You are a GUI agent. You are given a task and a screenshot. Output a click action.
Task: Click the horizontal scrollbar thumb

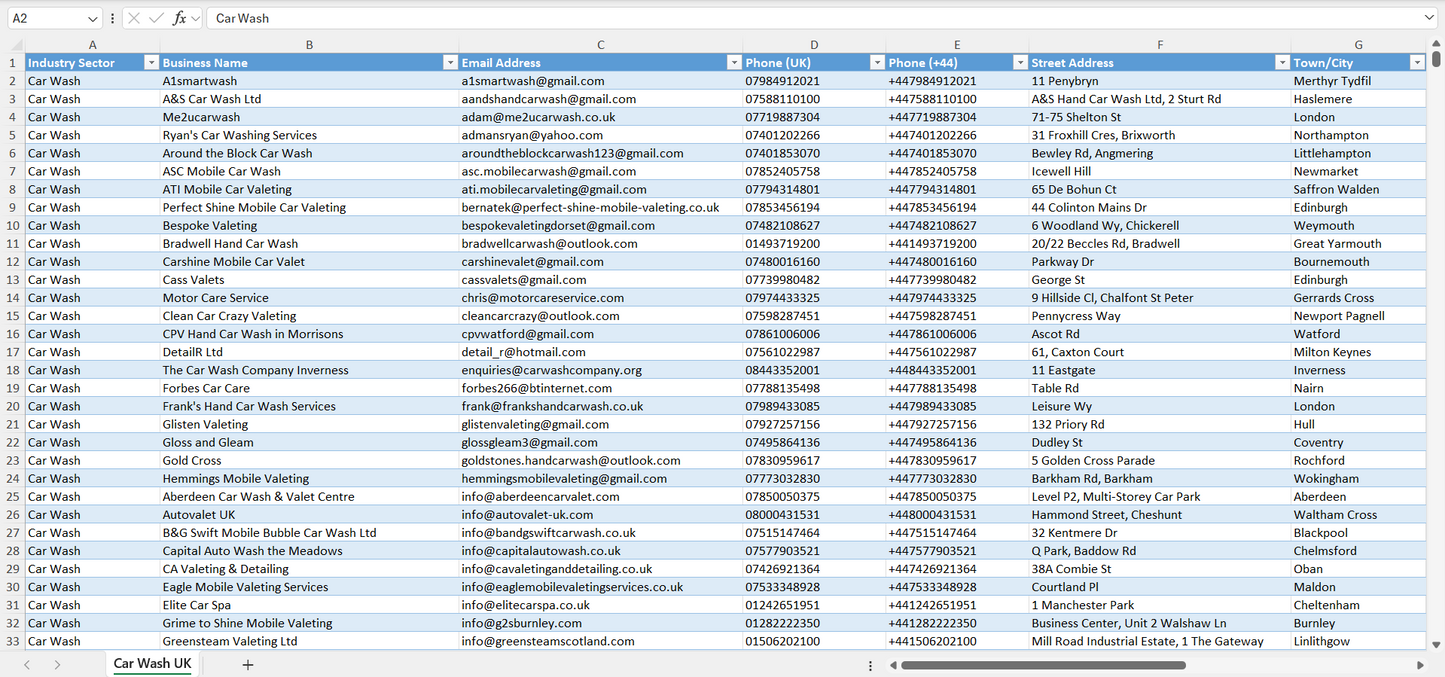point(1043,665)
